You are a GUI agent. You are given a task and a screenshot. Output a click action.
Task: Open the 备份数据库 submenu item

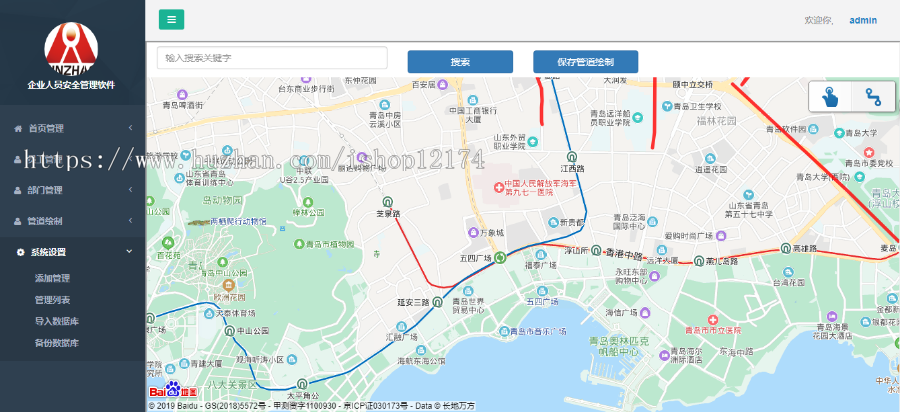pyautogui.click(x=57, y=343)
